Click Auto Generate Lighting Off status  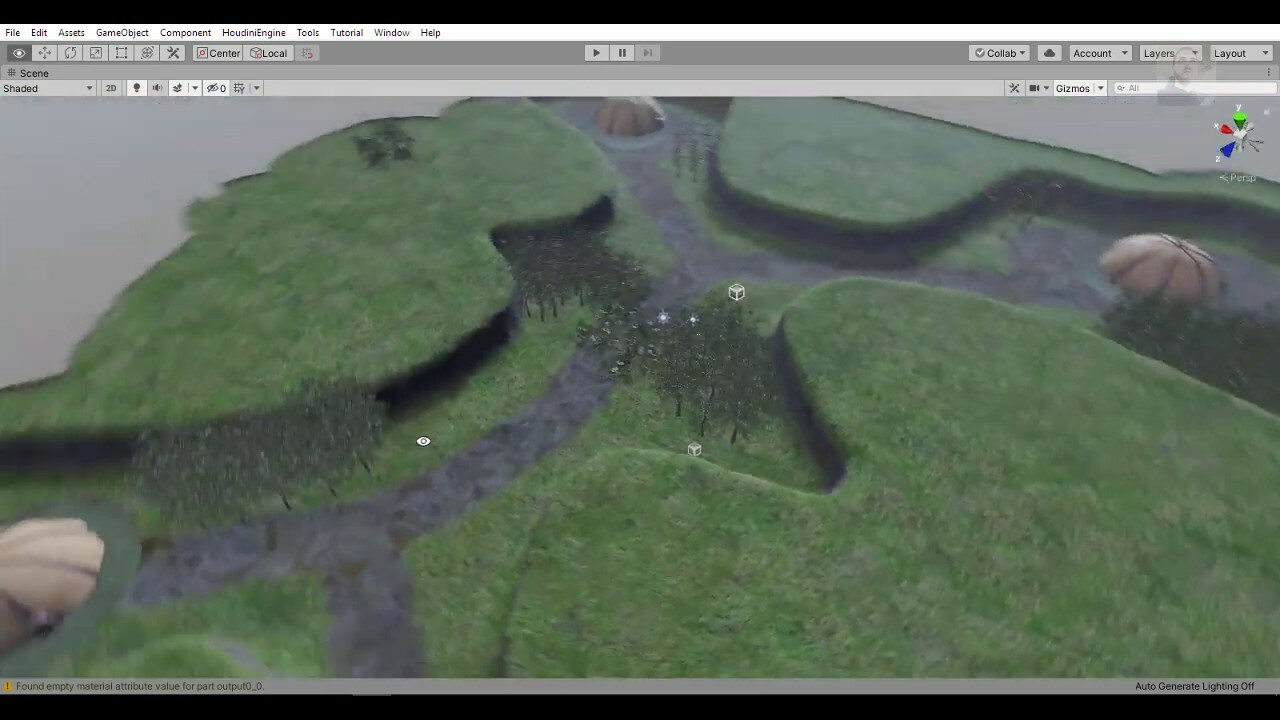coord(1194,686)
